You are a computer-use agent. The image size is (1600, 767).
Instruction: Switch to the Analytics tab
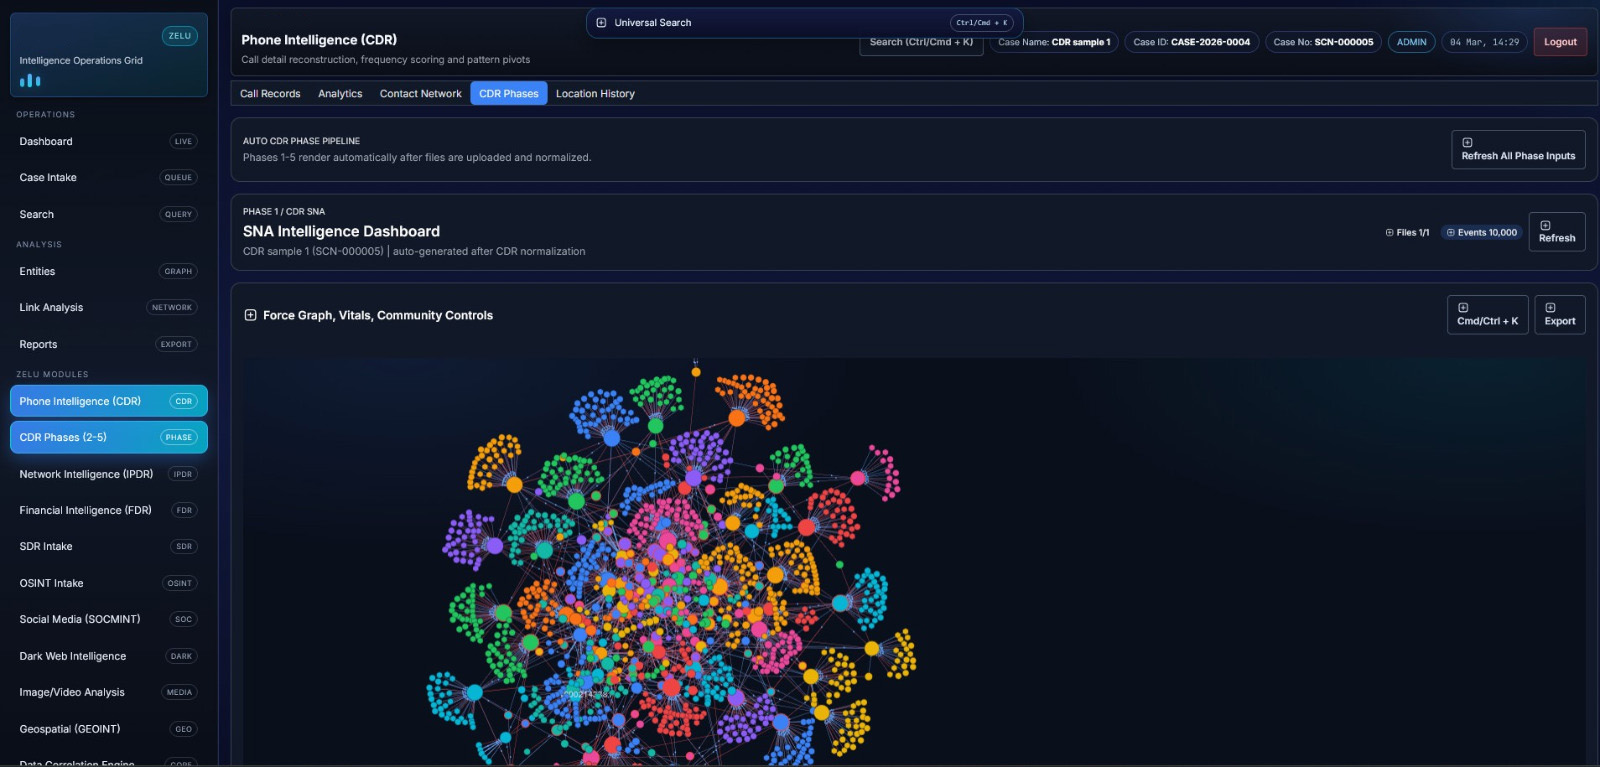coord(340,94)
